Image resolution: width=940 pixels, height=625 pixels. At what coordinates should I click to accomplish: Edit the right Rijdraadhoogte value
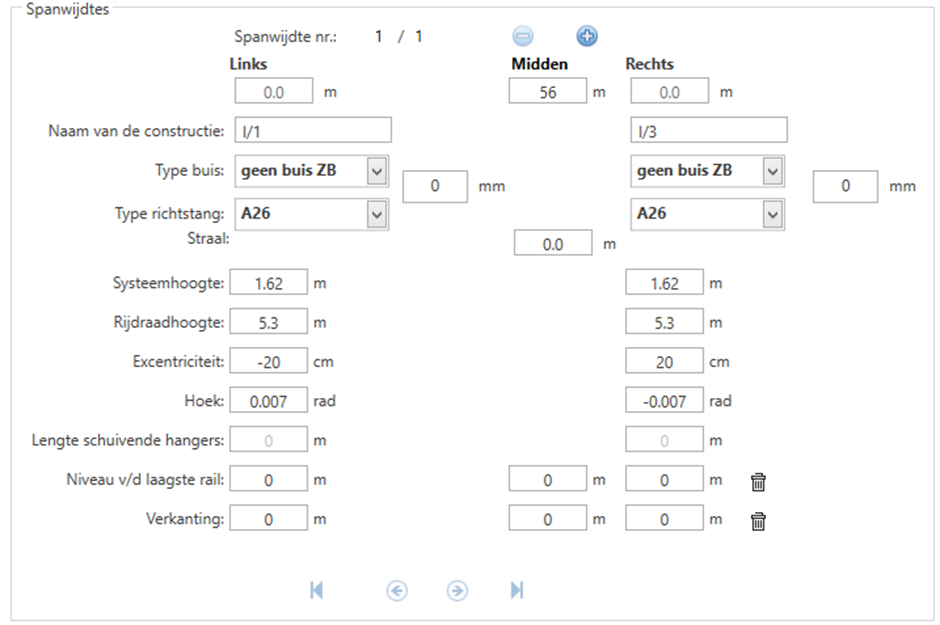coord(664,323)
